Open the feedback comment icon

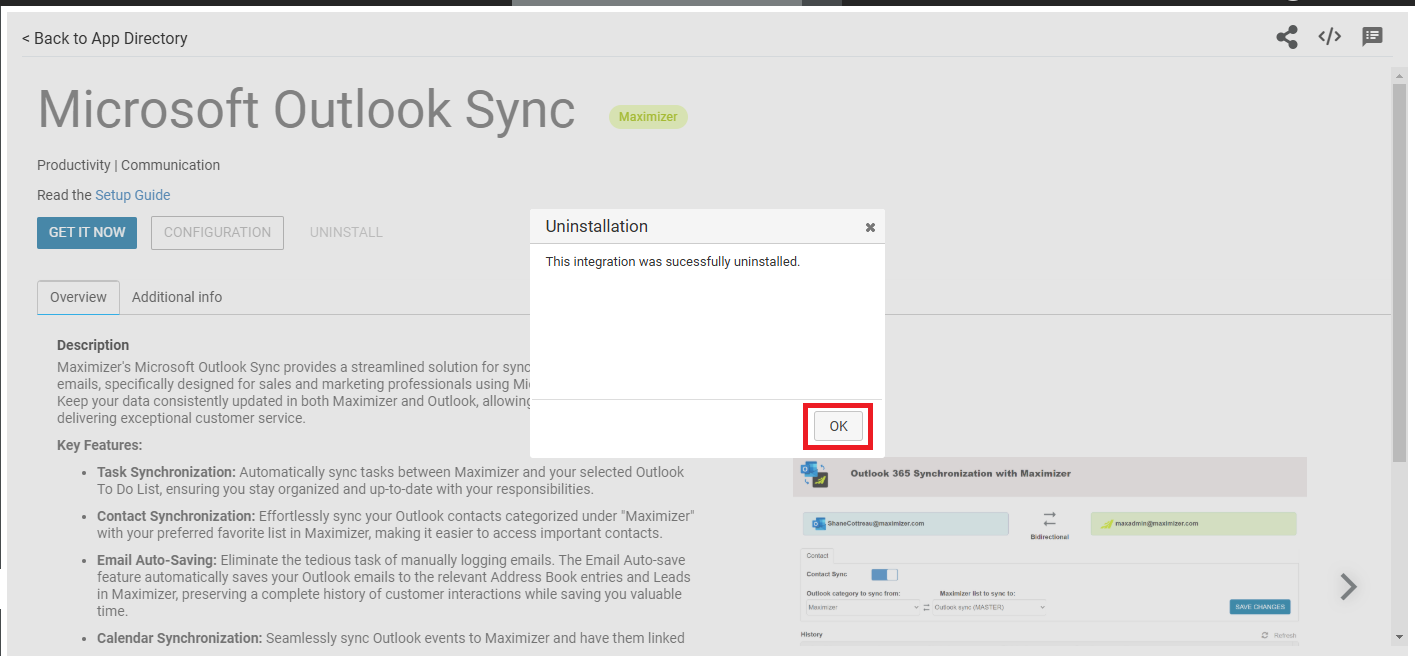click(1372, 37)
